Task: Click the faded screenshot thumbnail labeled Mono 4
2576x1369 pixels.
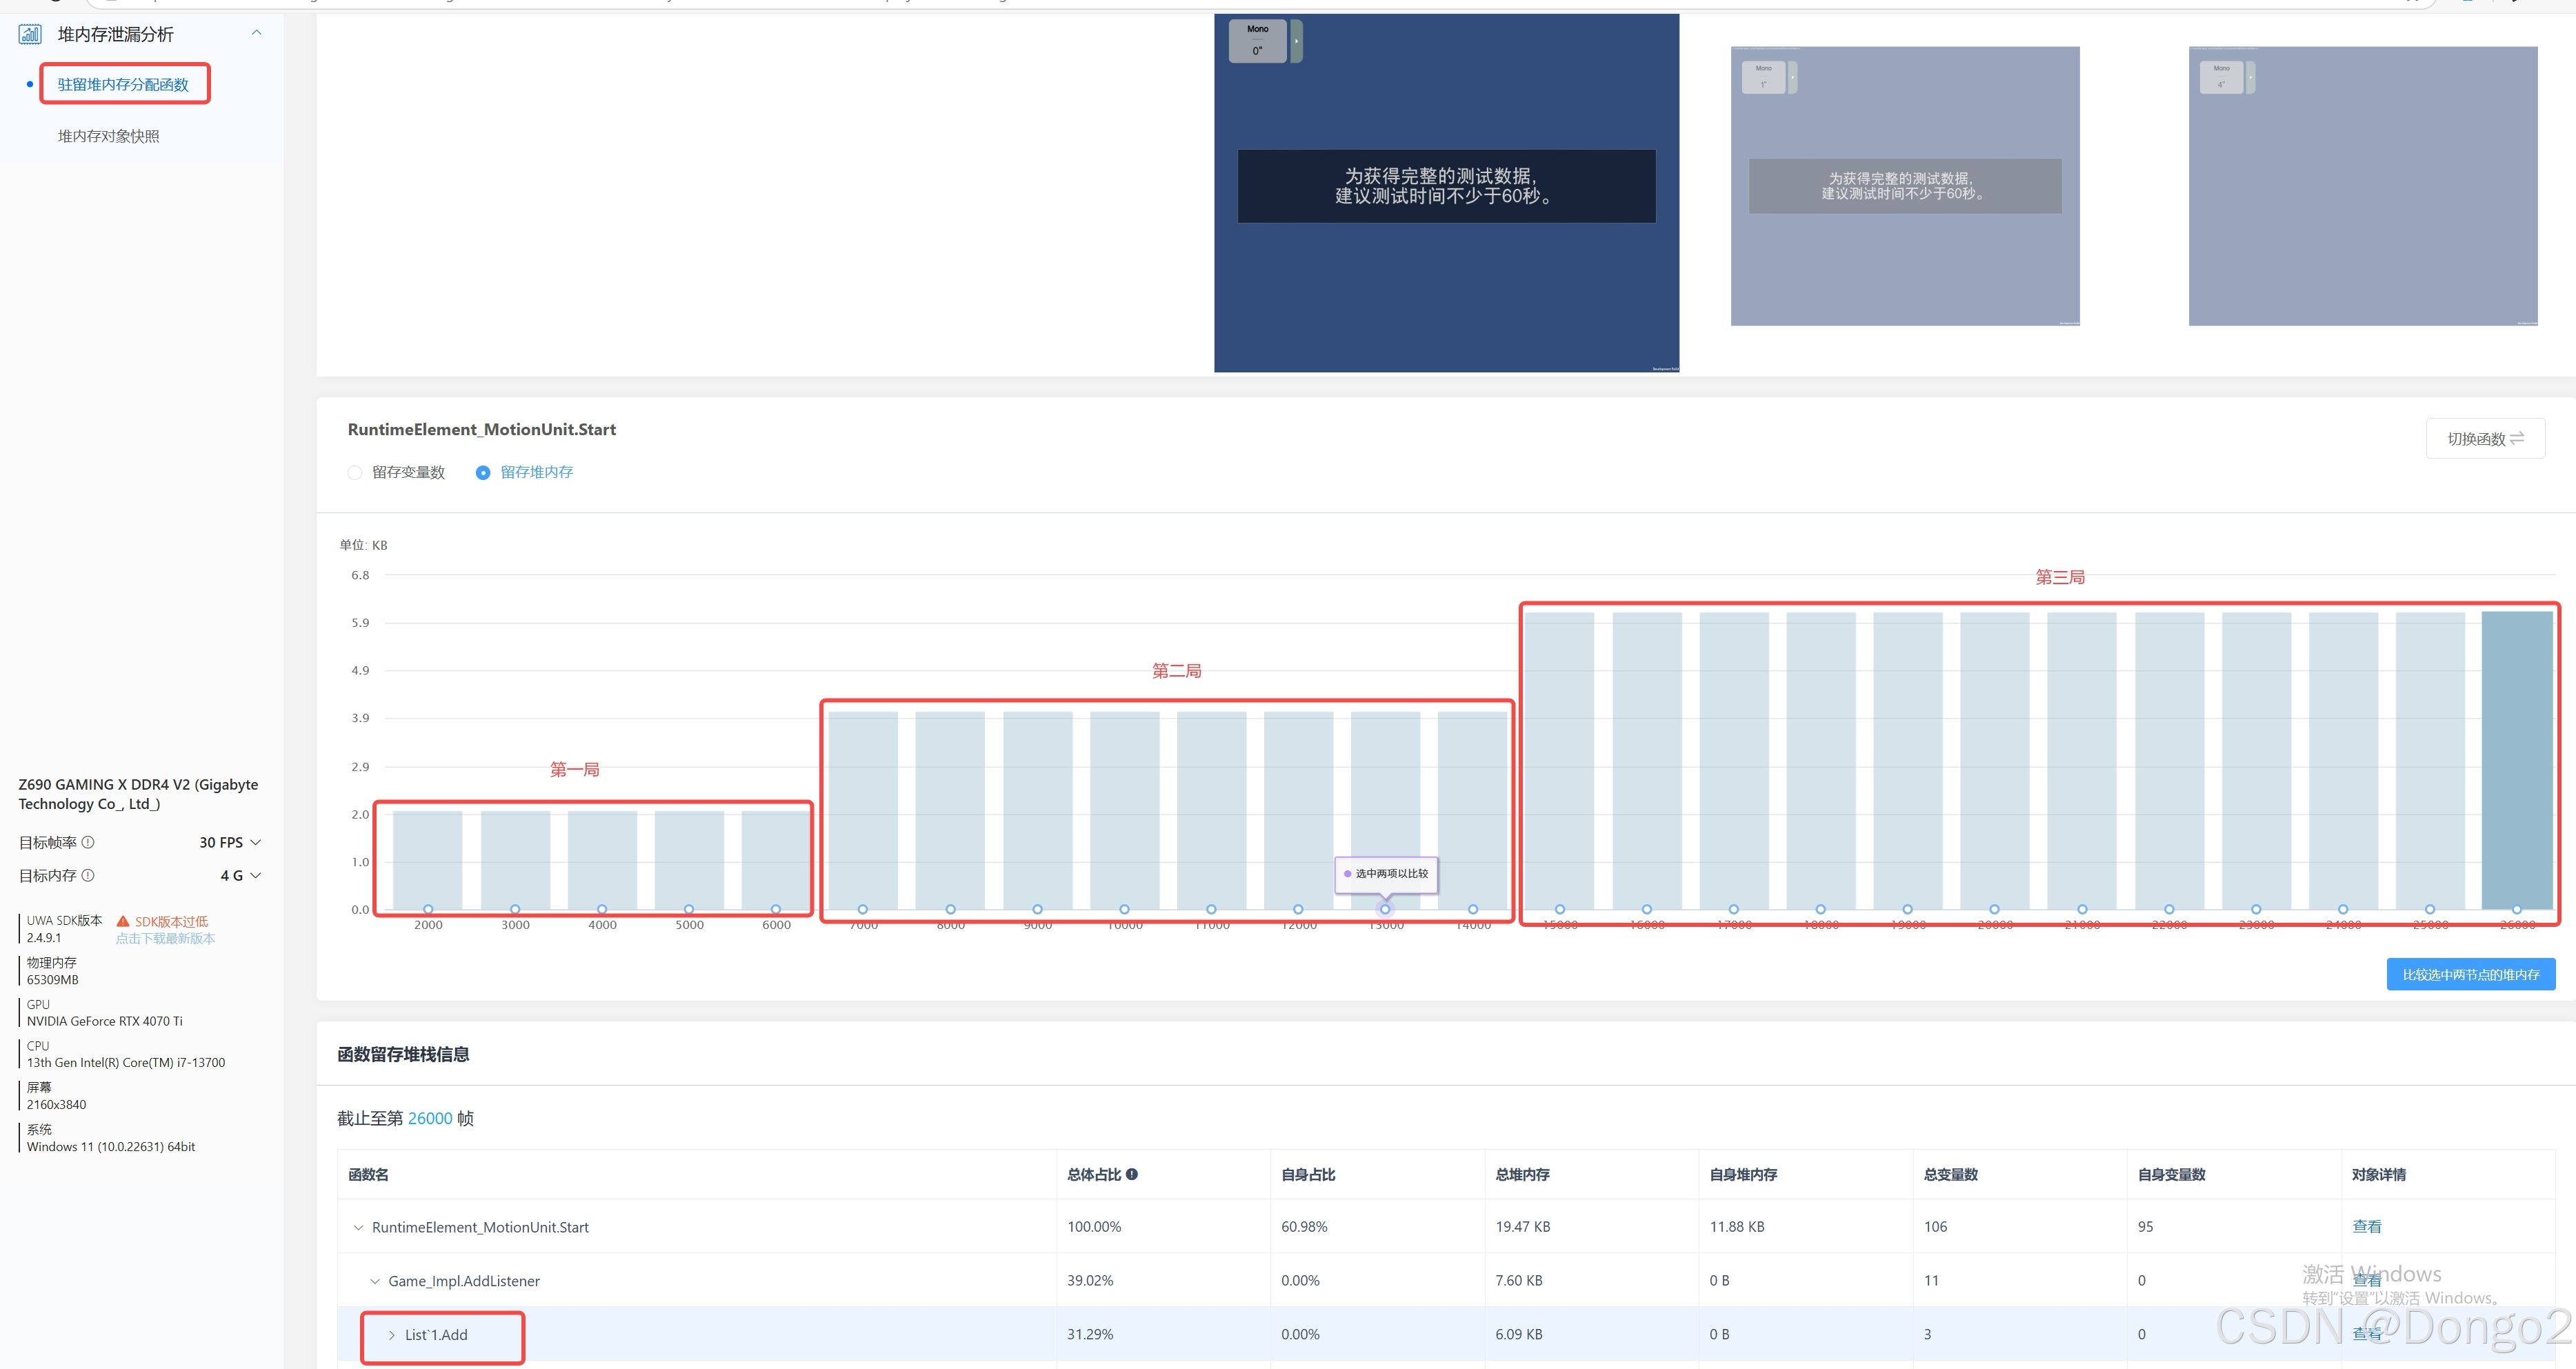Action: [2363, 186]
